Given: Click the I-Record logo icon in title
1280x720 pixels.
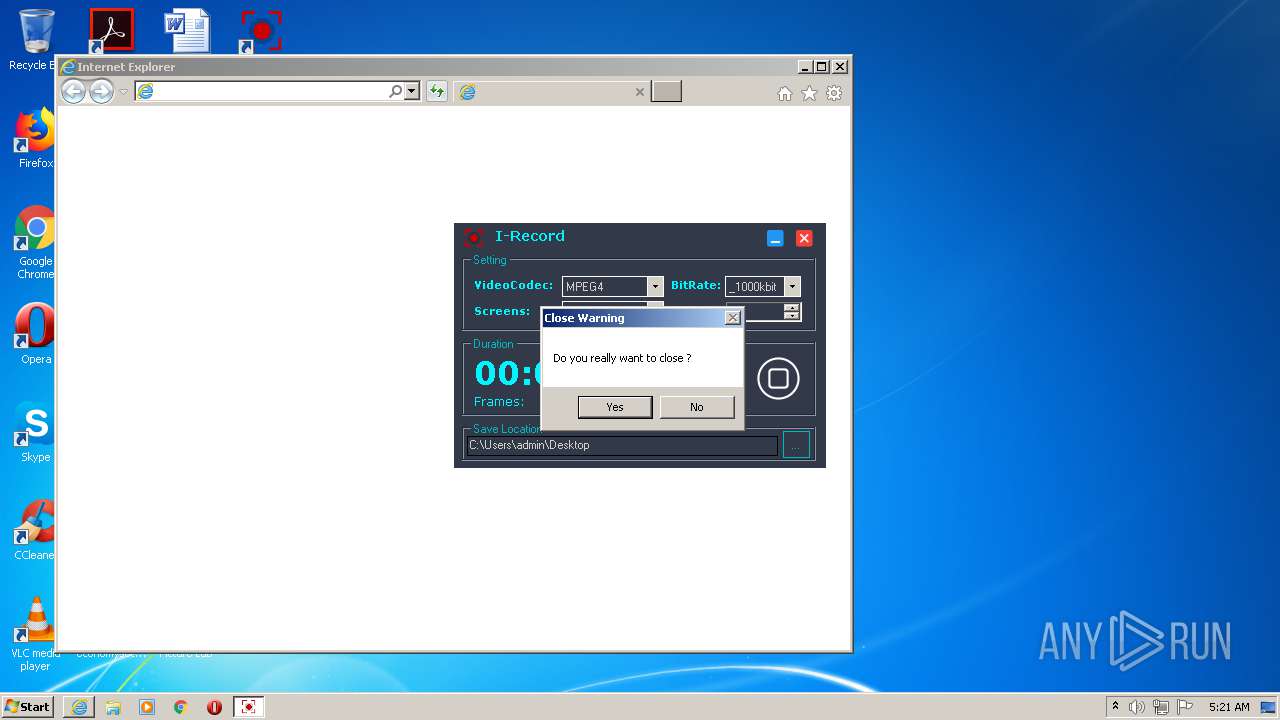Looking at the screenshot, I should point(474,237).
